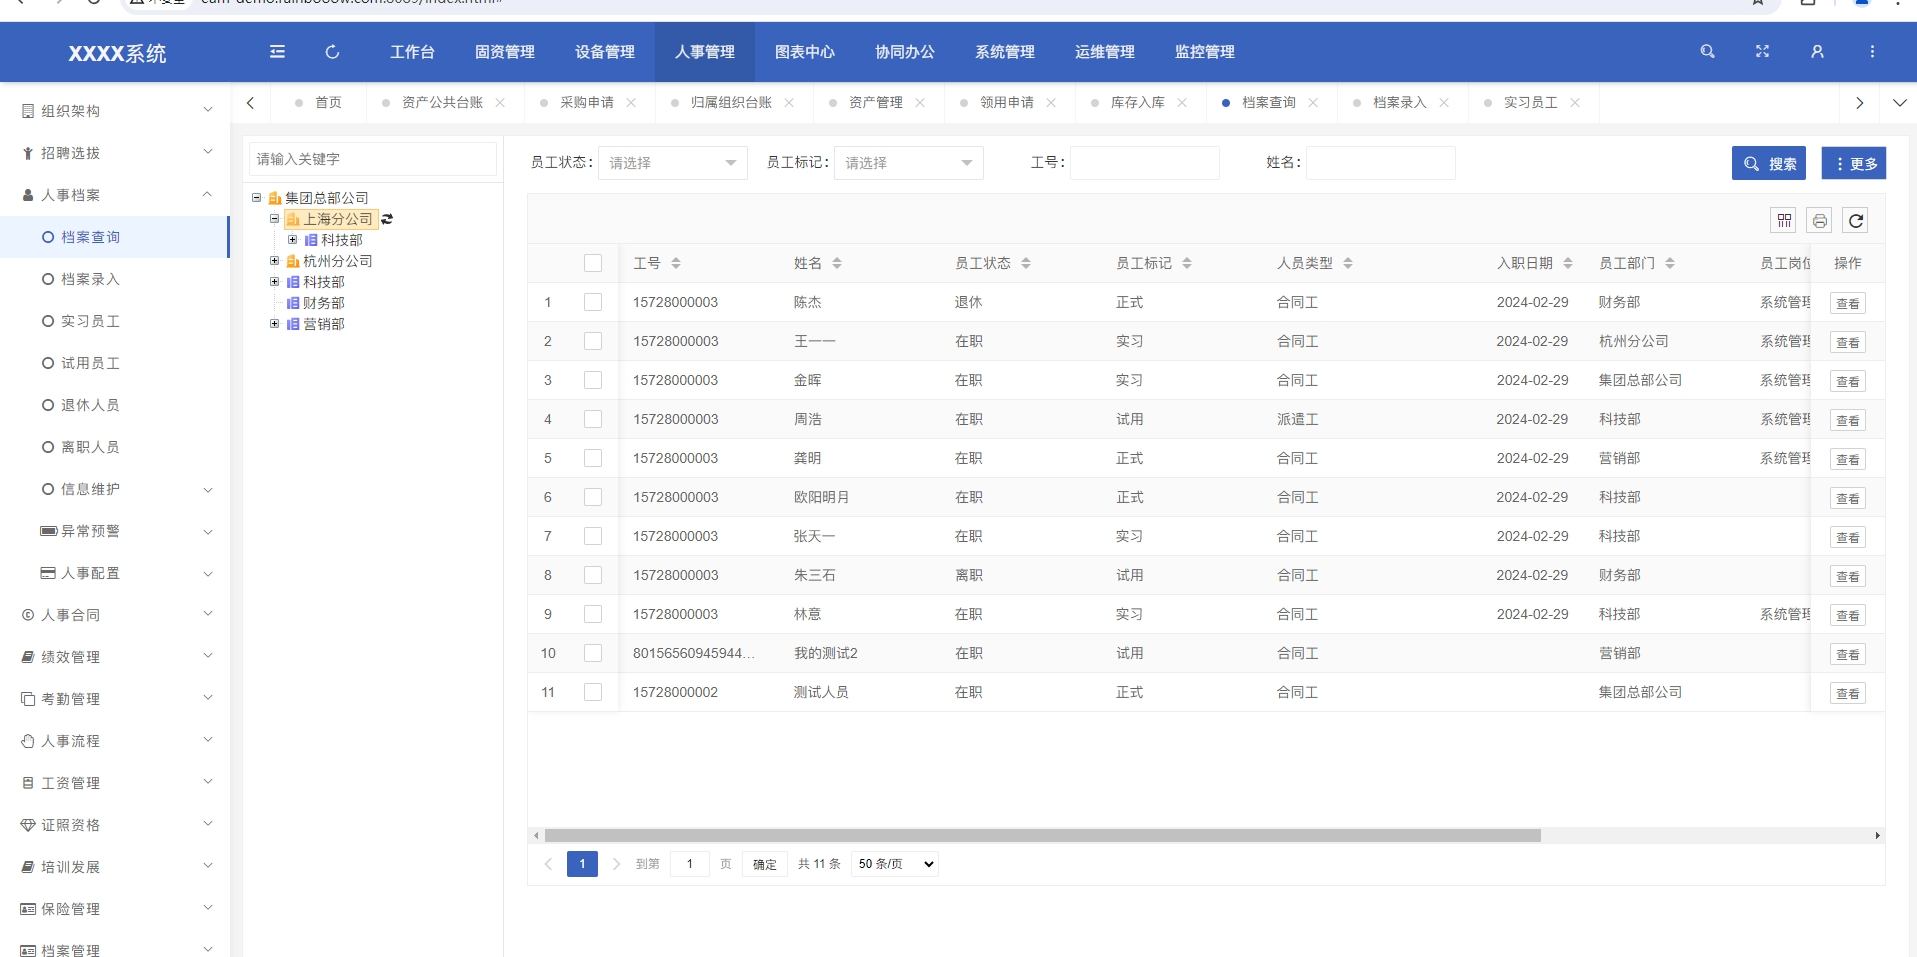Open the tab list dropdown chevron
Image resolution: width=1917 pixels, height=957 pixels.
tap(1899, 103)
